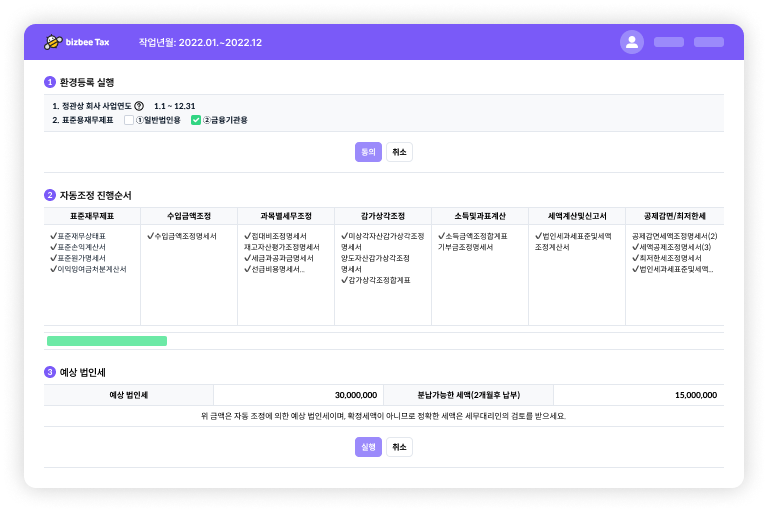
Task: Select the 소득및과표계산 column header
Action: pos(480,215)
